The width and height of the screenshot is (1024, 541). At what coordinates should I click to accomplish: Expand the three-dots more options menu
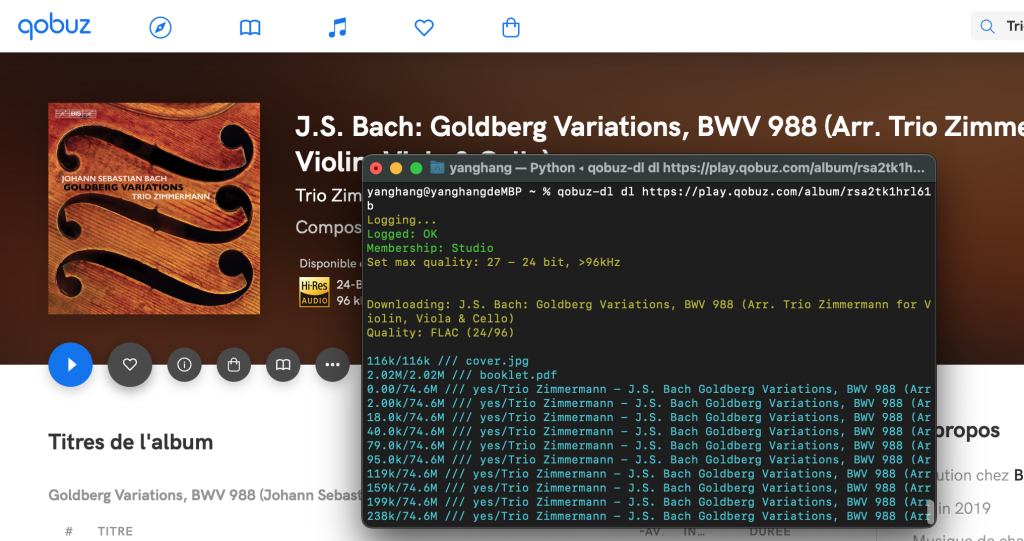332,365
